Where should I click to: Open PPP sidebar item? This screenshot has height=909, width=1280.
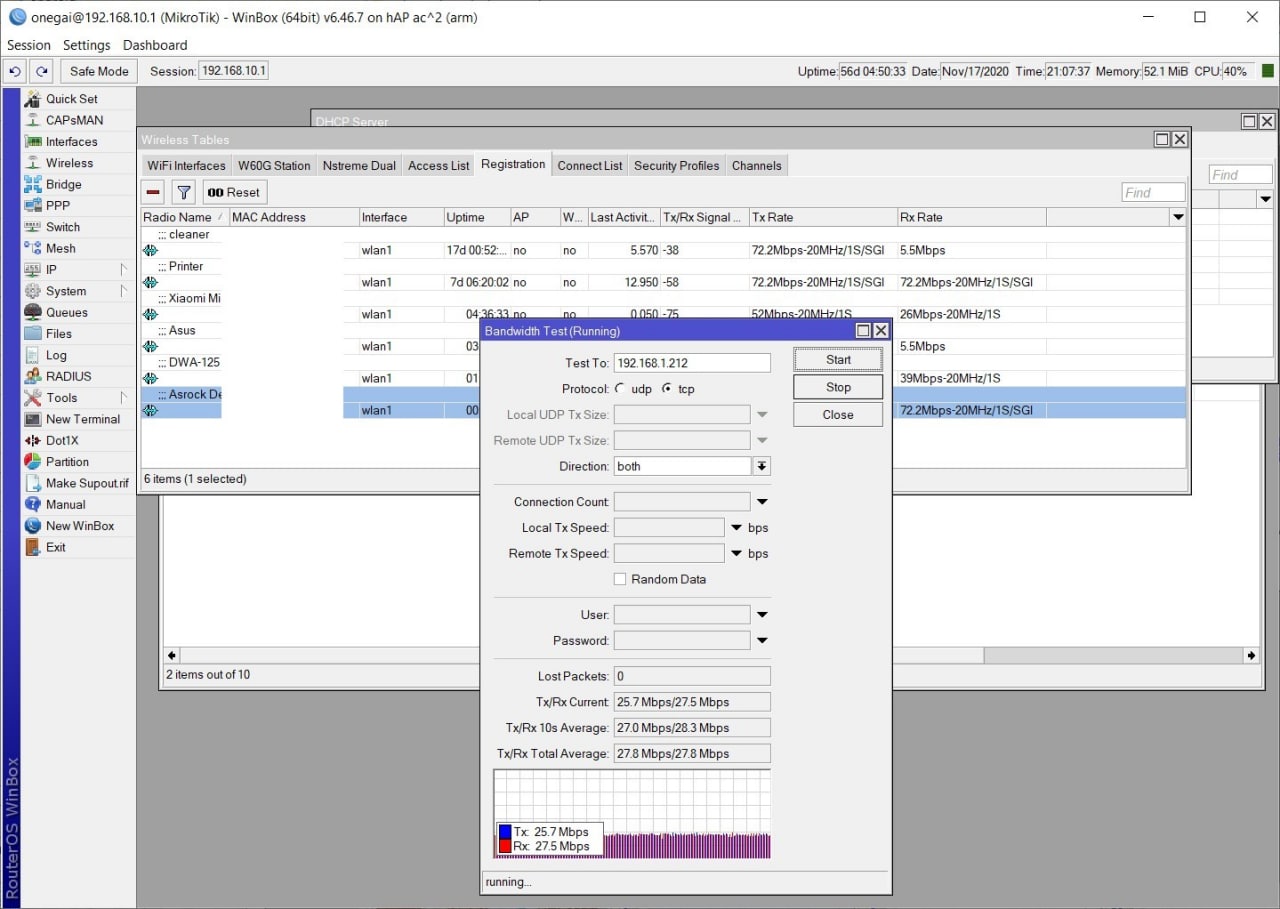[x=58, y=205]
